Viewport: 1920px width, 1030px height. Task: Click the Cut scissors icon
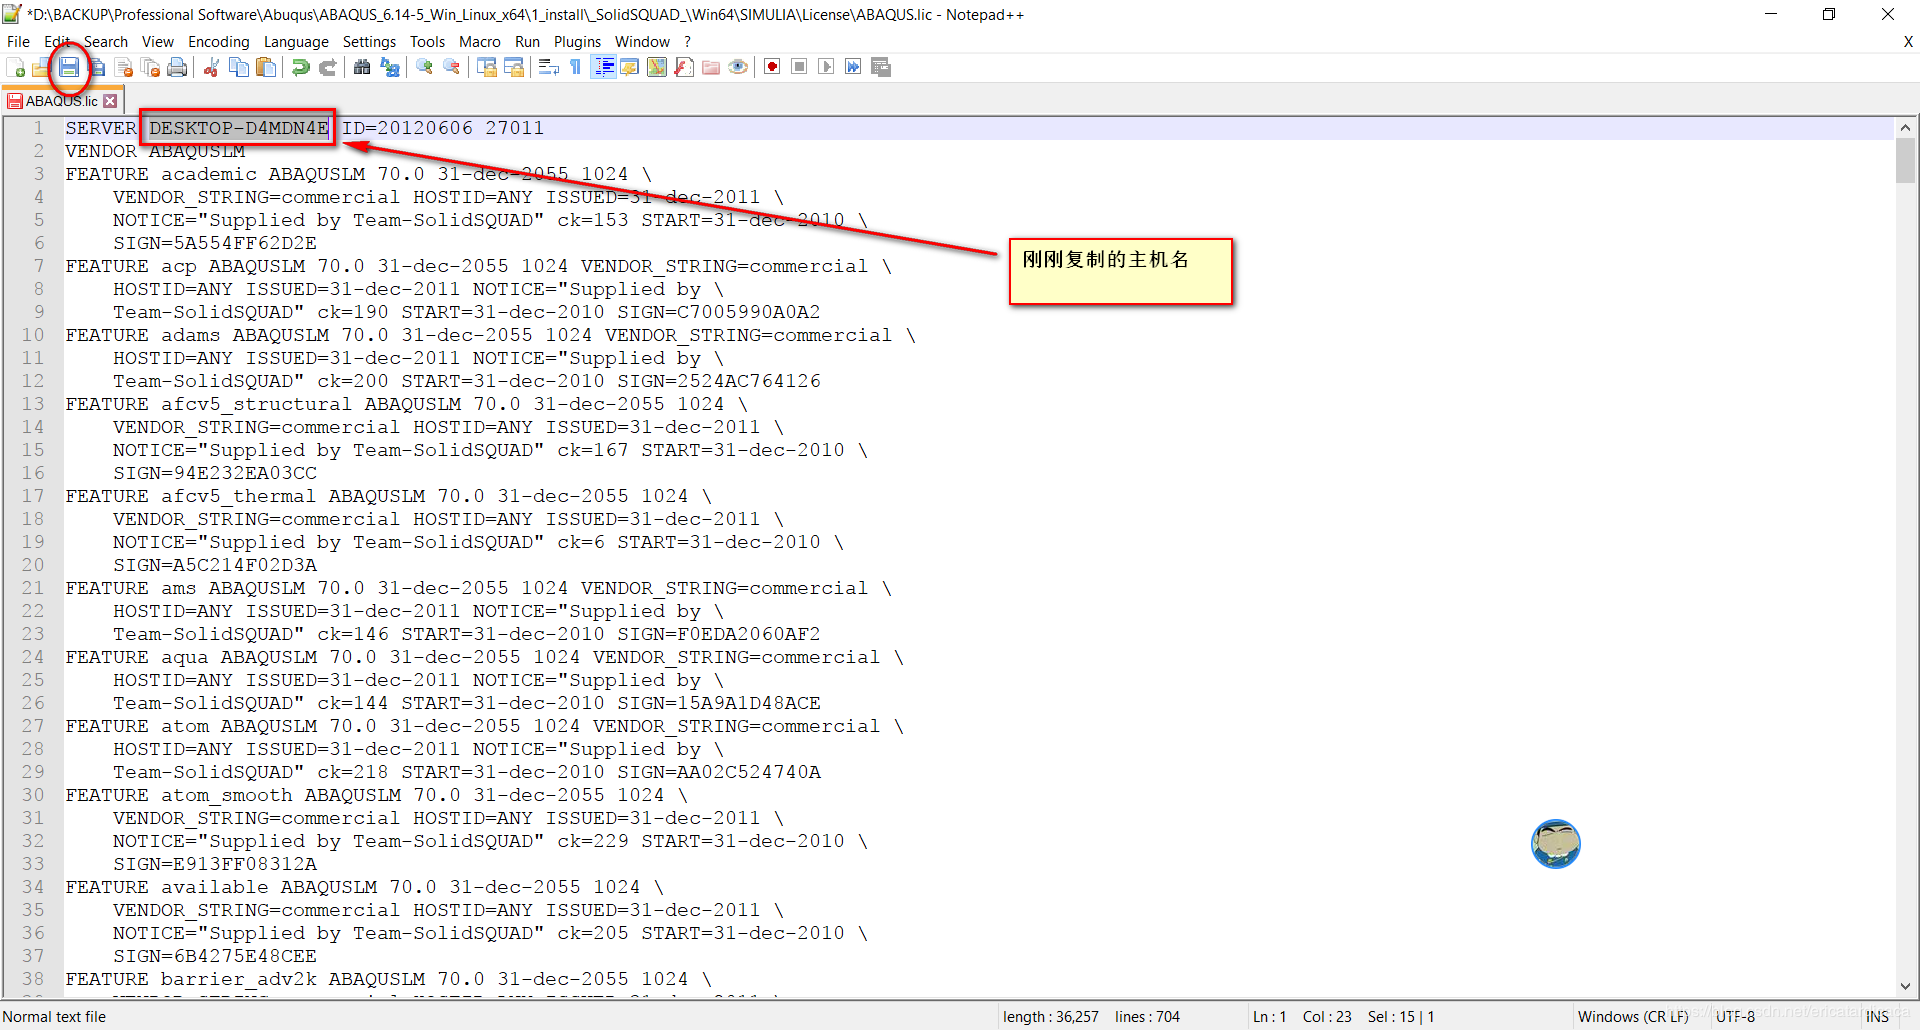pyautogui.click(x=211, y=67)
